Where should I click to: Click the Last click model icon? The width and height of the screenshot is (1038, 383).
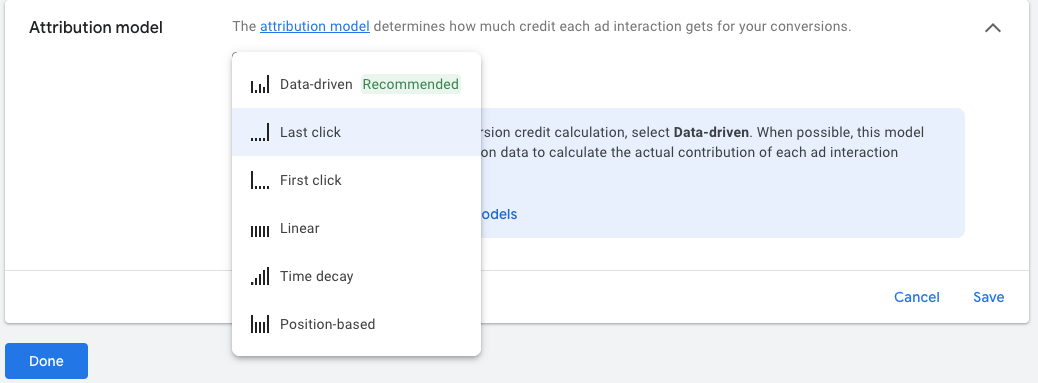(x=260, y=132)
